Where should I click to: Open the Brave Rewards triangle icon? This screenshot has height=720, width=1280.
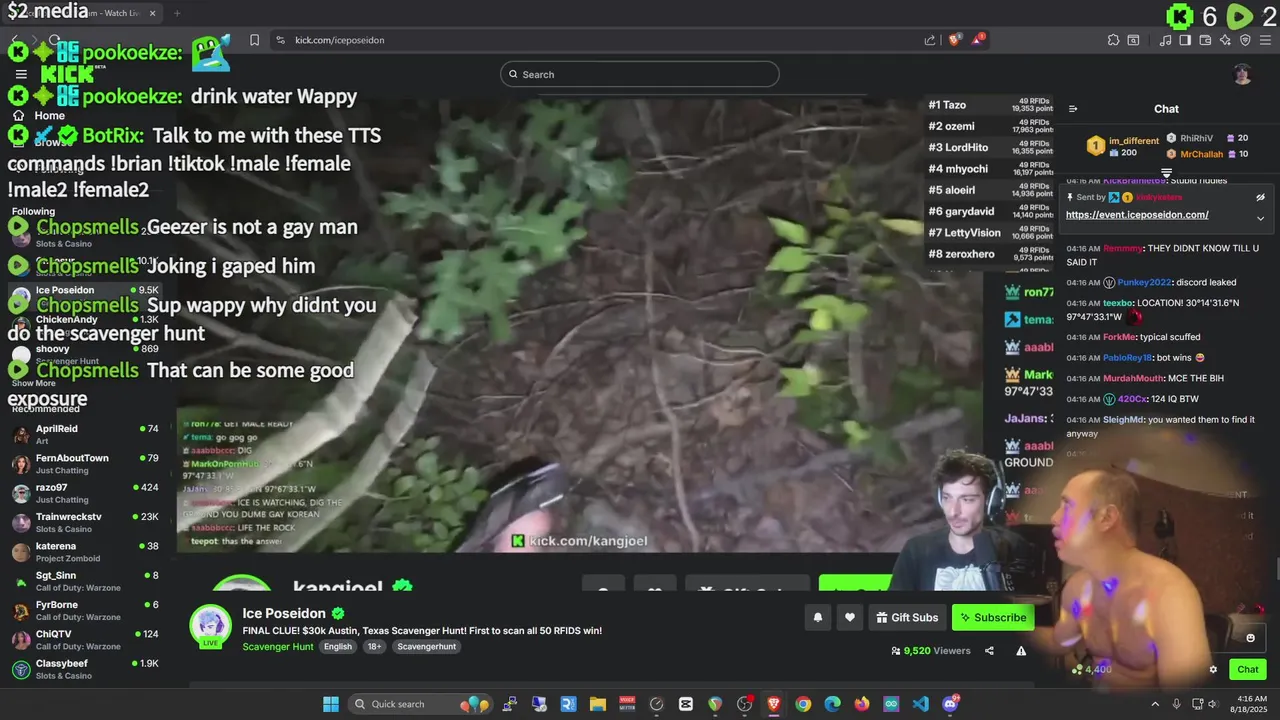[978, 40]
